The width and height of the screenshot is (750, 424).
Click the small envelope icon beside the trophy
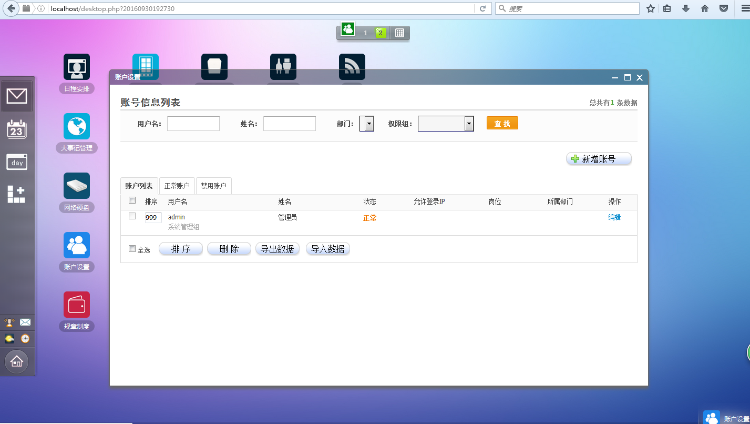25,323
